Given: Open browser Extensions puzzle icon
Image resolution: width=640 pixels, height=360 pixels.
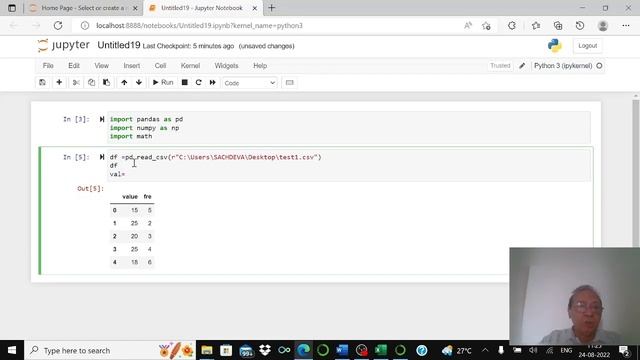Looking at the screenshot, I should [512, 26].
